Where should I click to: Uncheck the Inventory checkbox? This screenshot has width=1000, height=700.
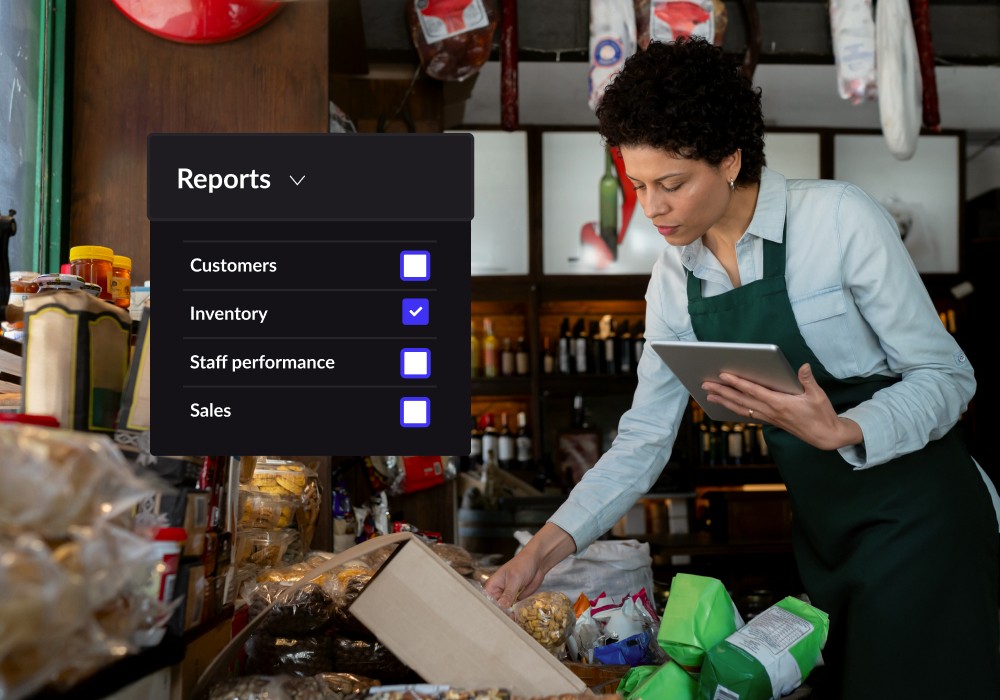click(x=415, y=313)
